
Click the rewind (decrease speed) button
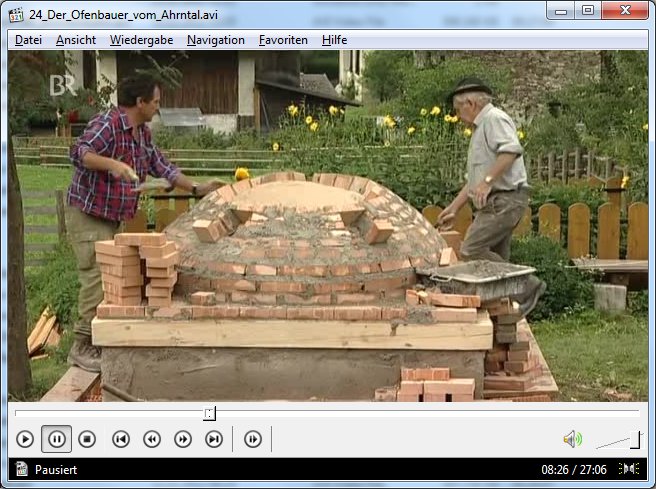[x=152, y=439]
